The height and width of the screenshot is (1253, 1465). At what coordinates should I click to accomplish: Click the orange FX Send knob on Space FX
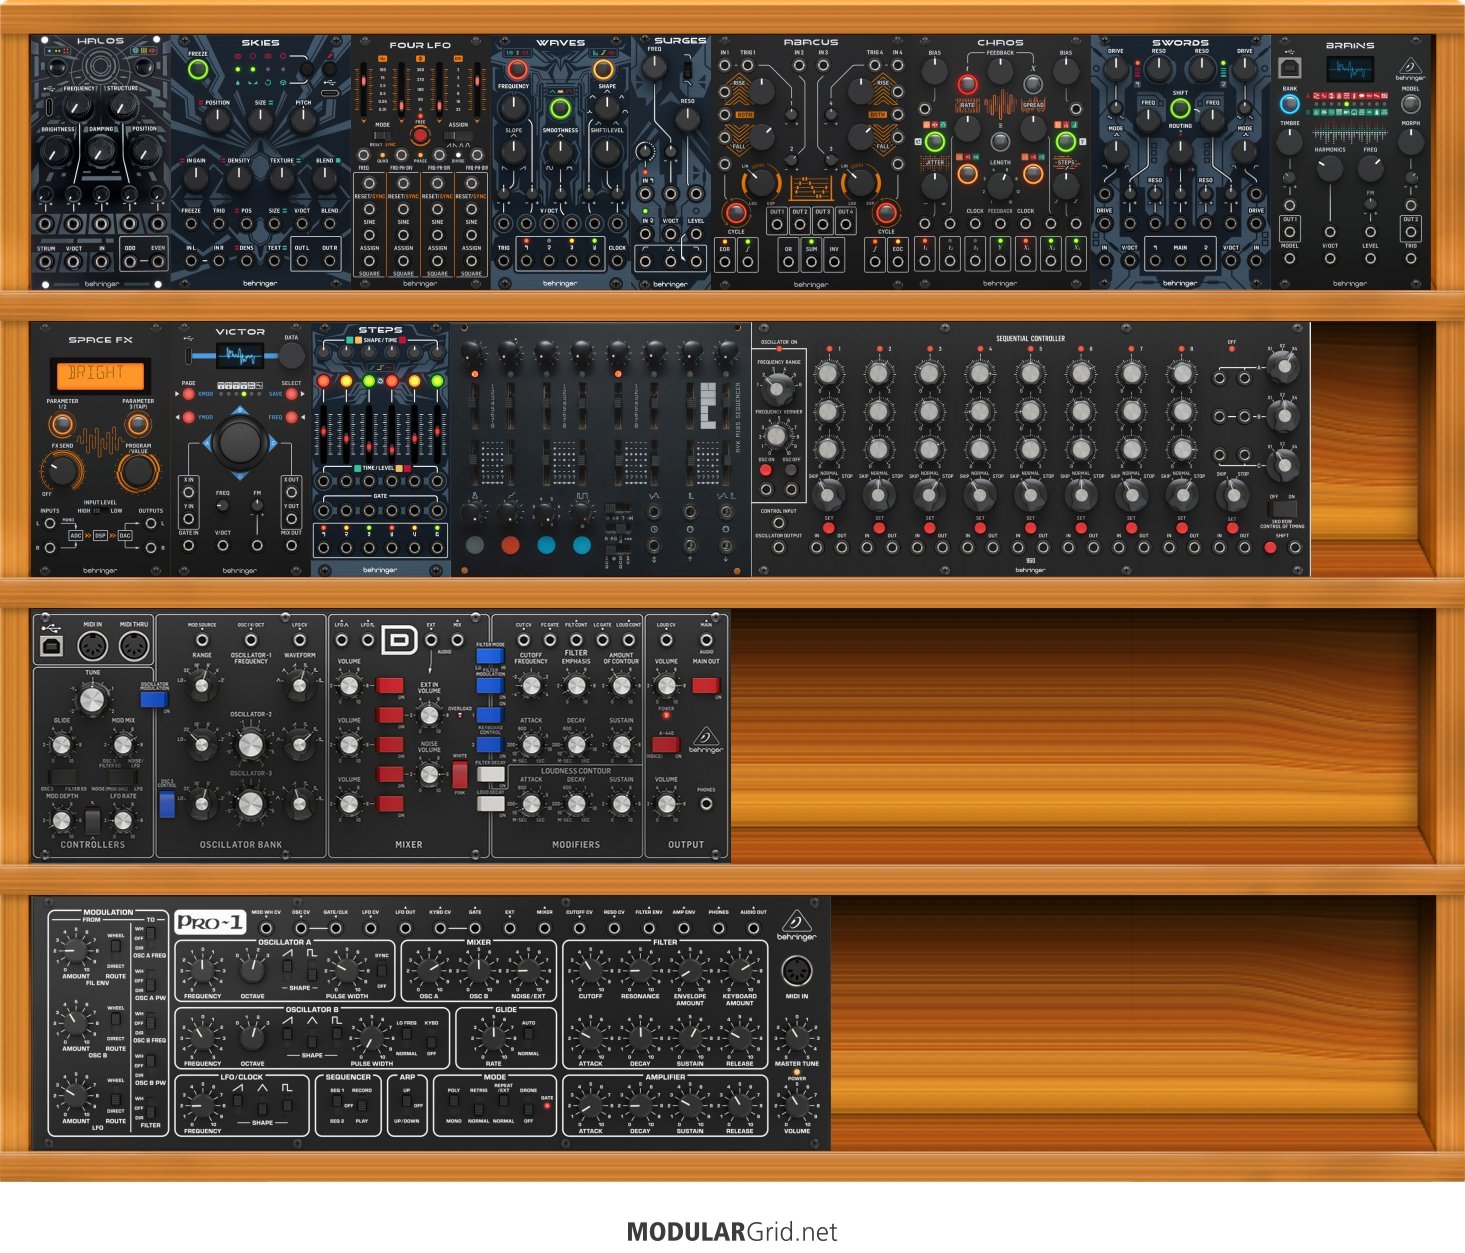point(62,469)
